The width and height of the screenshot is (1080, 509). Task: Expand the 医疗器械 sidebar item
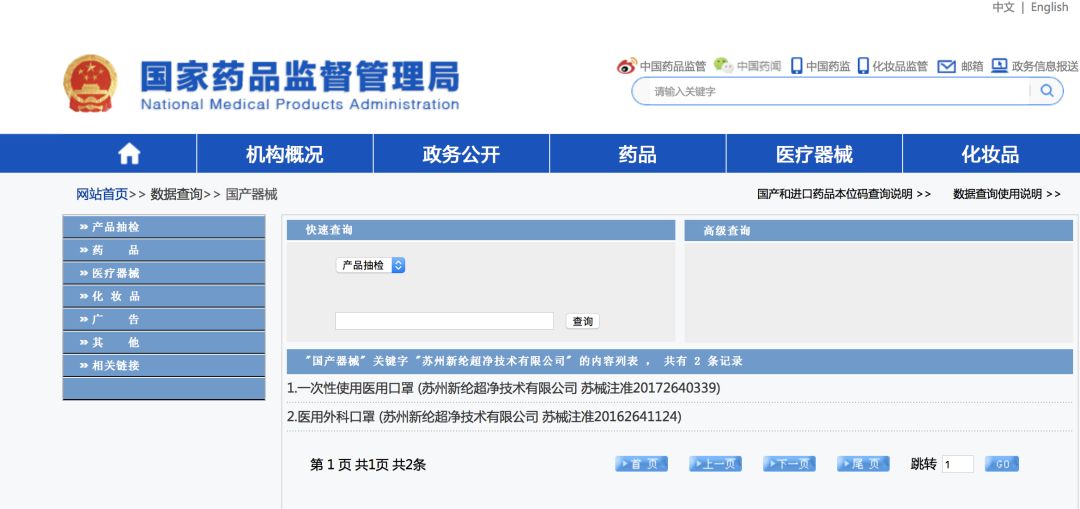[164, 273]
